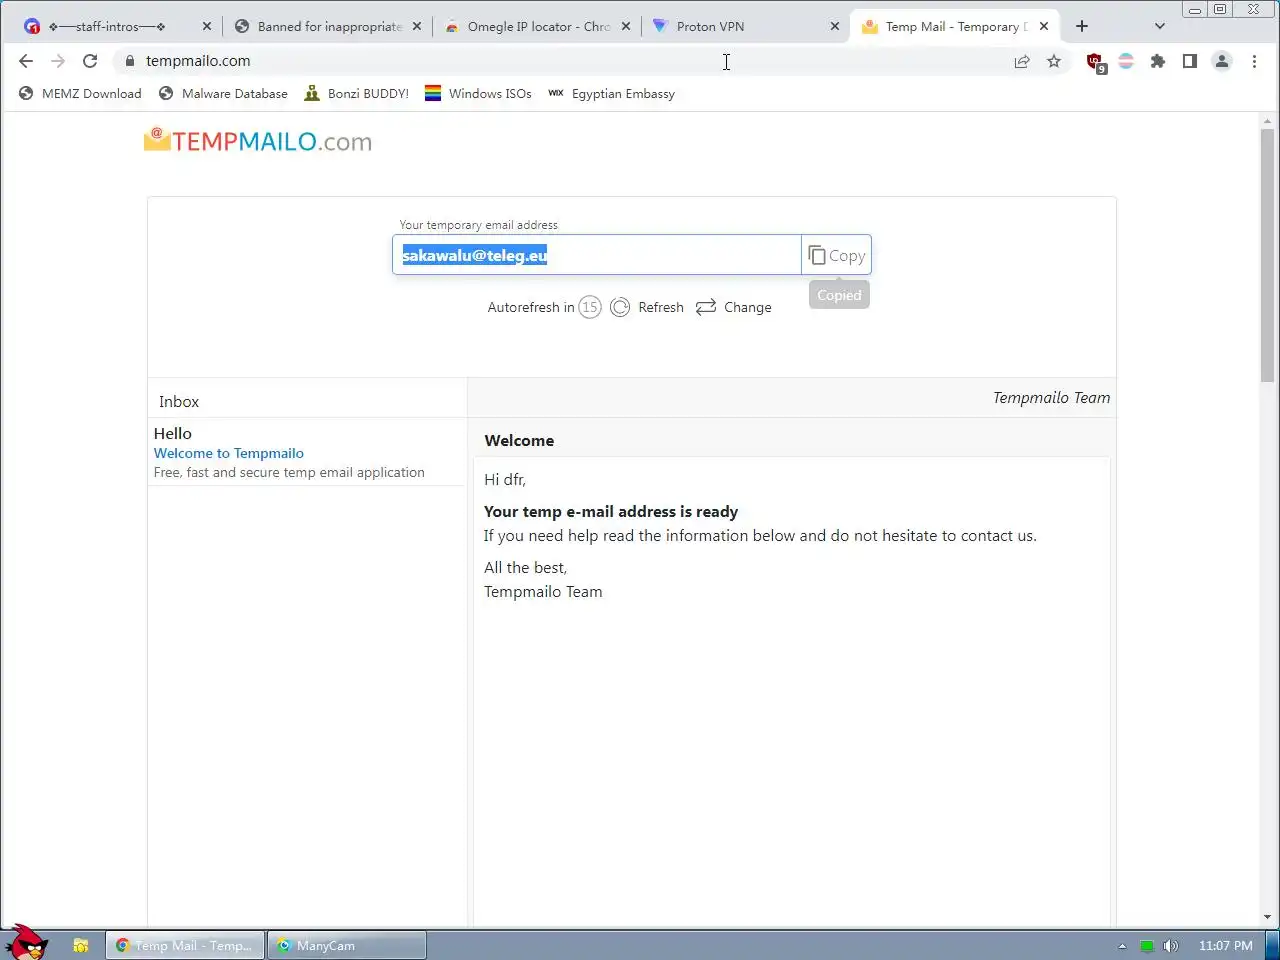Open the Egyptian Embassy bookmark
1280x960 pixels.
point(611,94)
